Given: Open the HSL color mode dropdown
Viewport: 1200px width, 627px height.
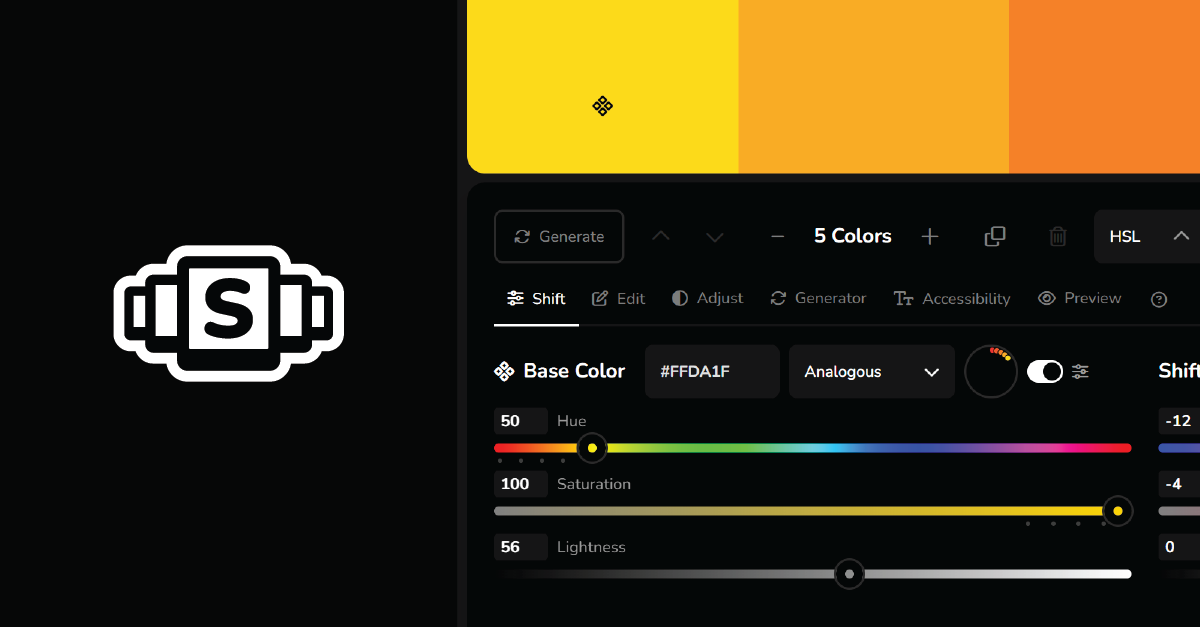Looking at the screenshot, I should [x=1147, y=236].
